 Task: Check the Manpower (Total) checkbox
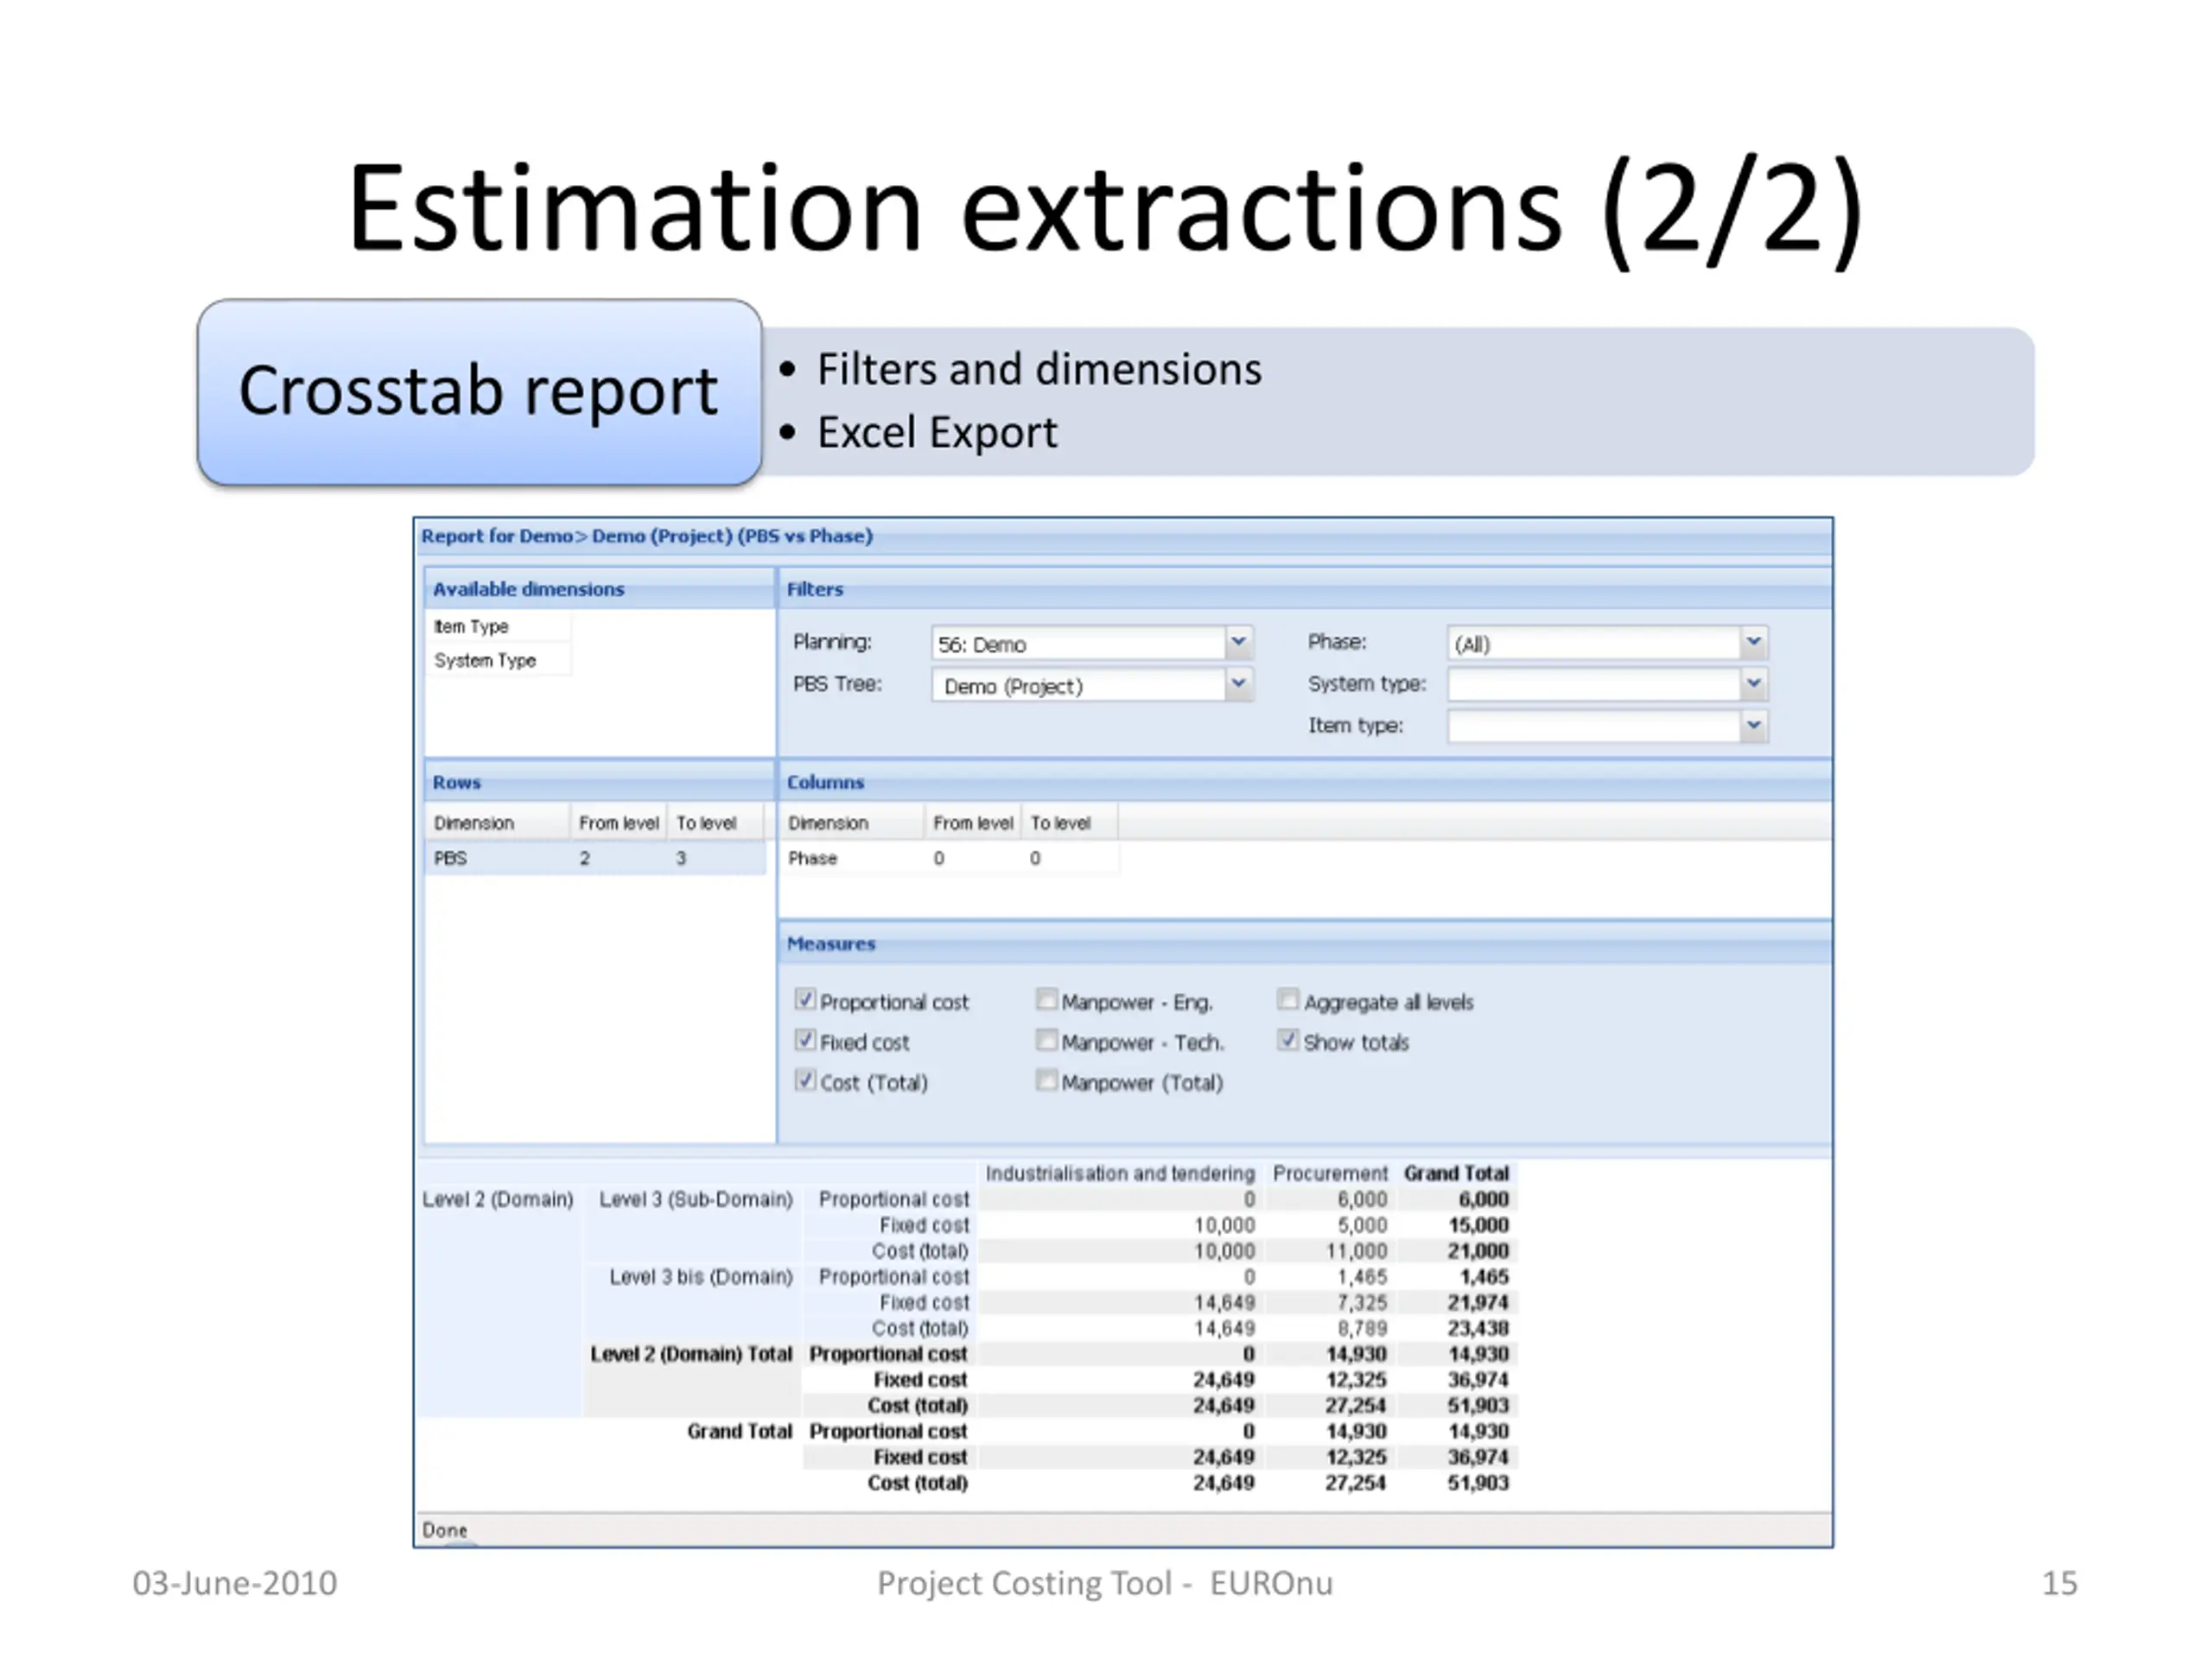tap(1046, 1081)
